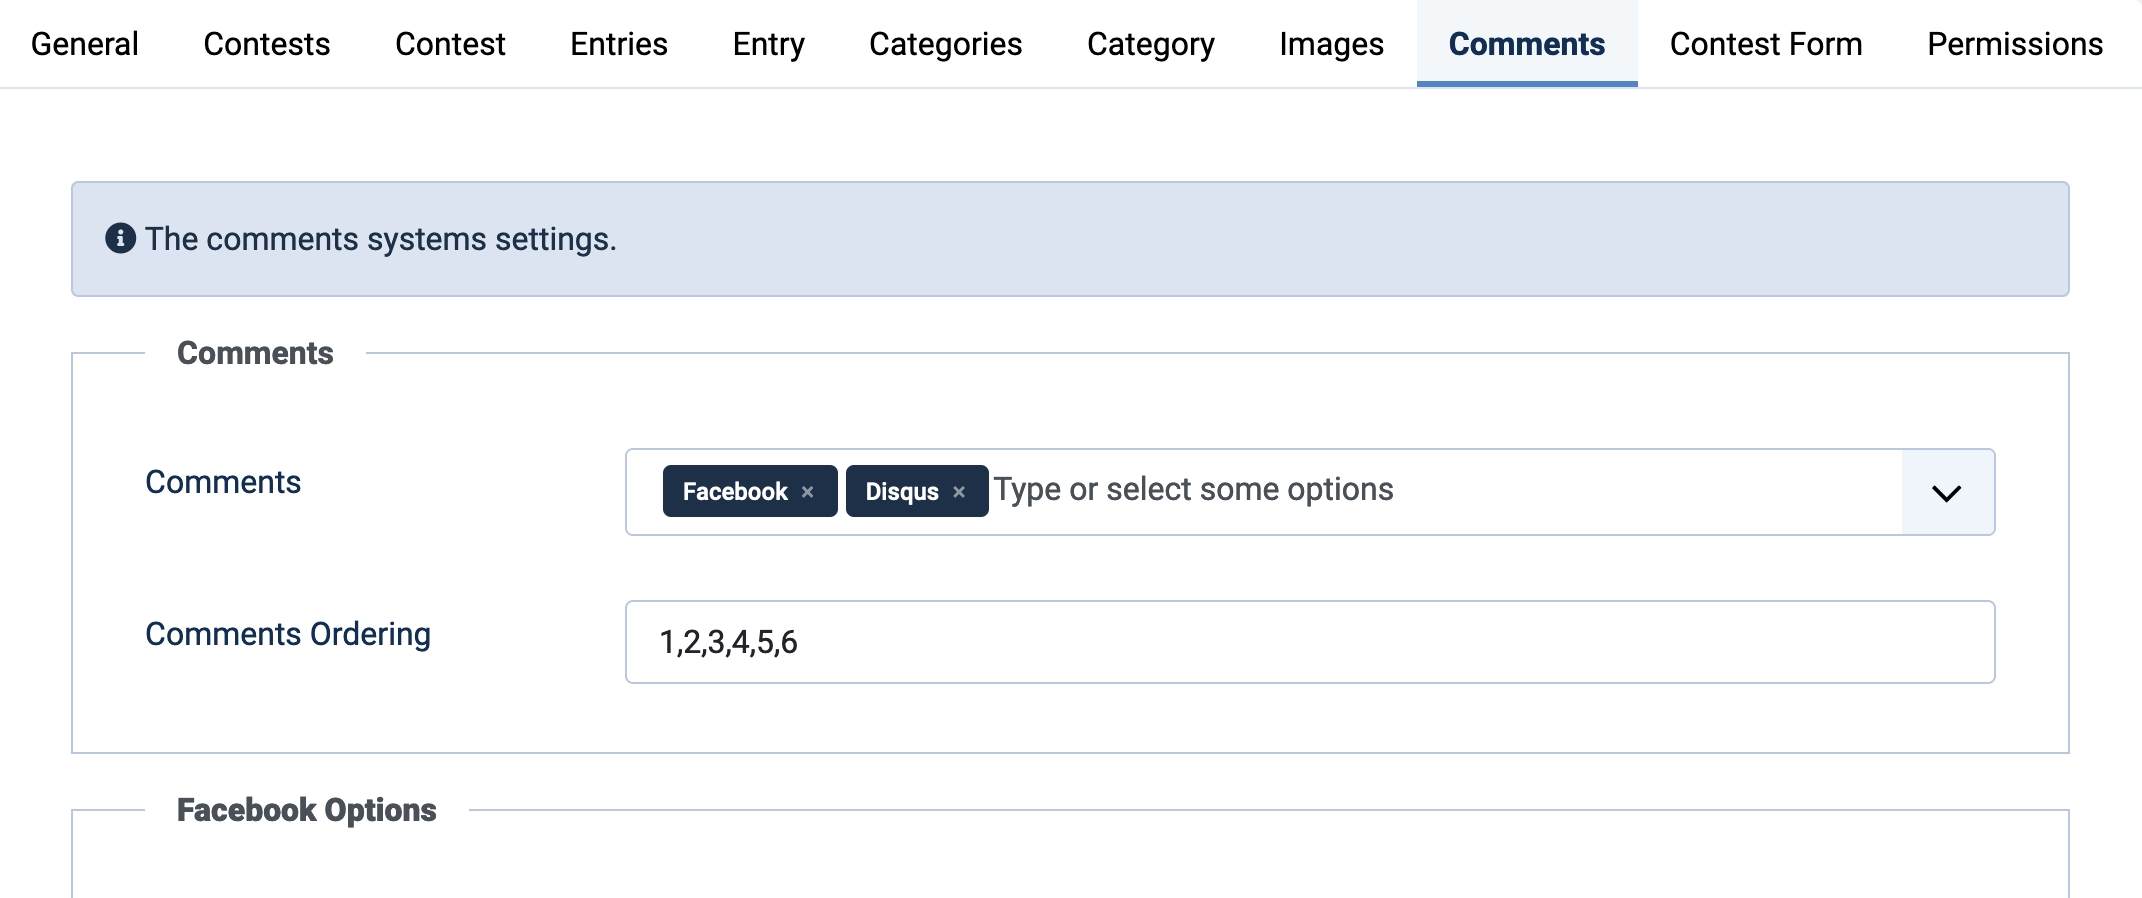
Task: Open the General tab
Action: click(85, 44)
